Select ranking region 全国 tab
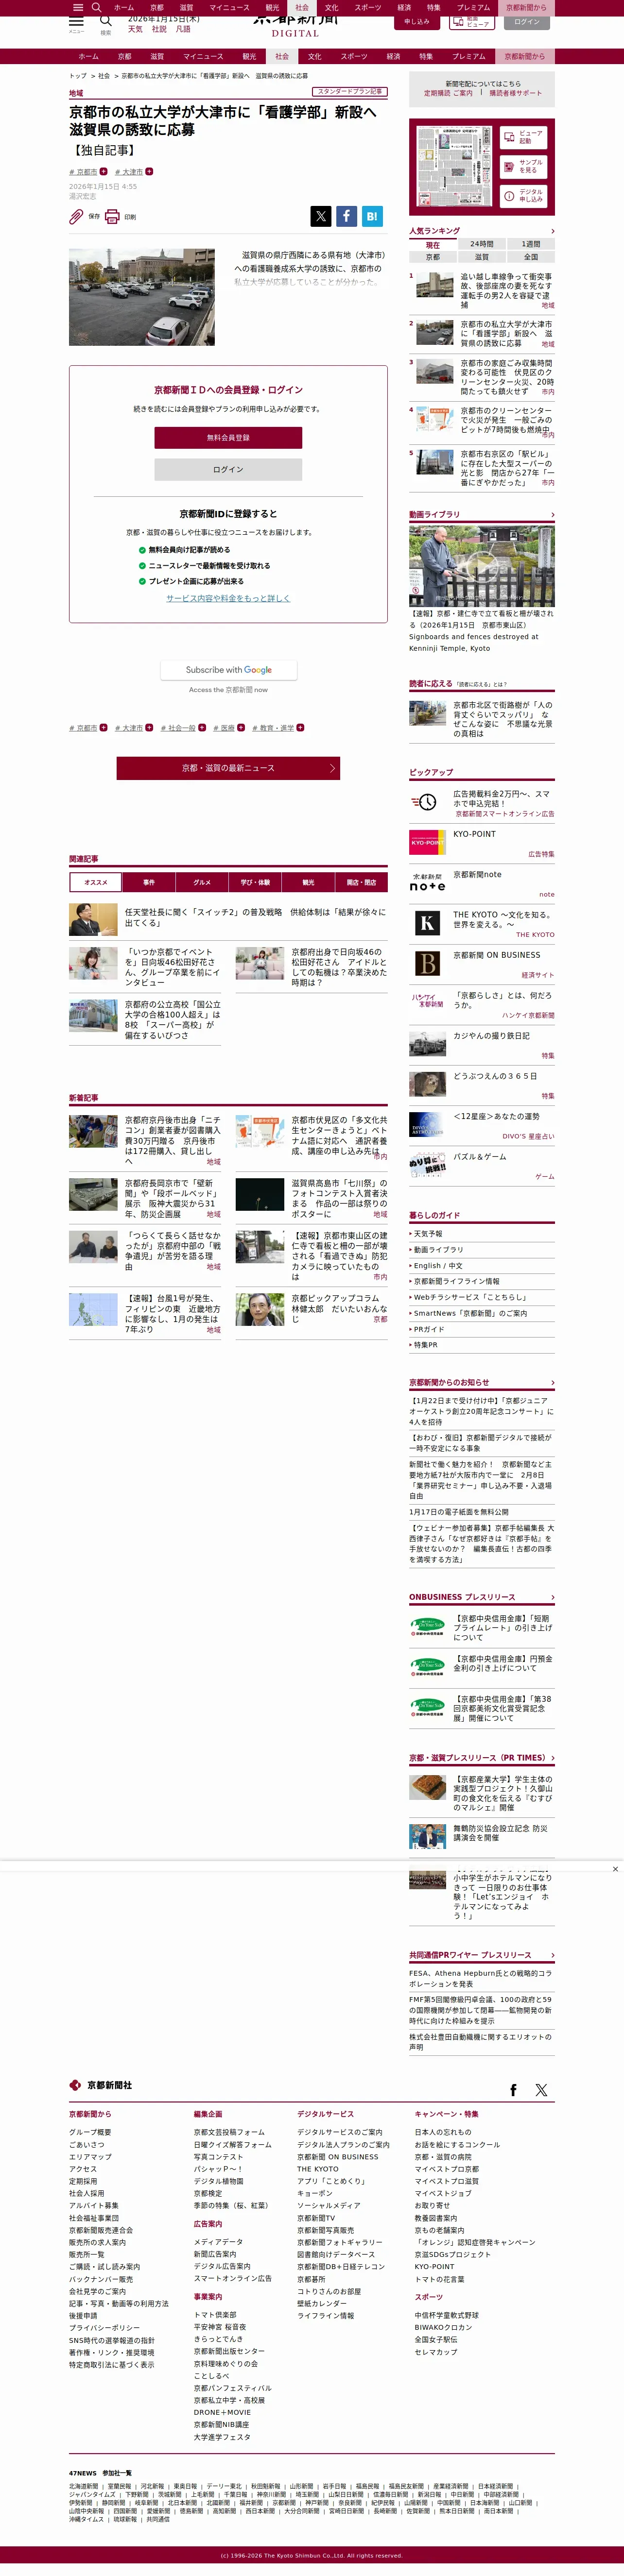624x2576 pixels. (531, 257)
